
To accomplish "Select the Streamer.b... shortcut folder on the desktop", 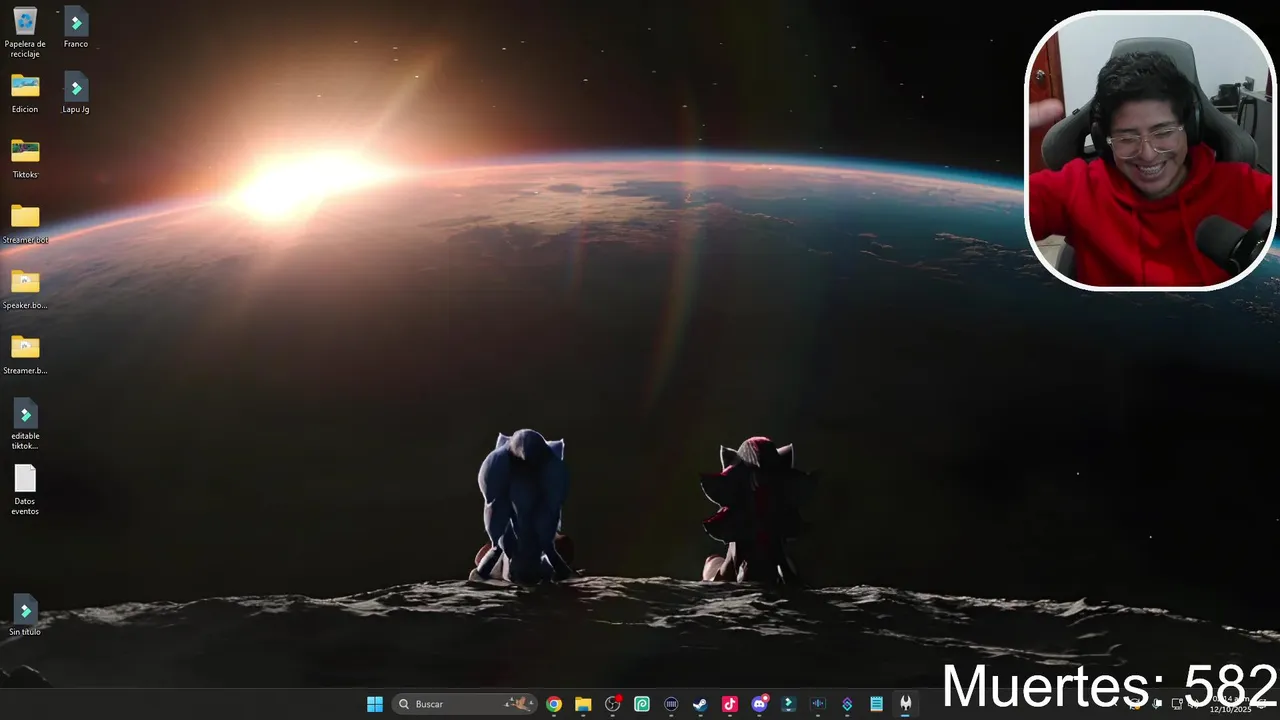I will (x=25, y=354).
